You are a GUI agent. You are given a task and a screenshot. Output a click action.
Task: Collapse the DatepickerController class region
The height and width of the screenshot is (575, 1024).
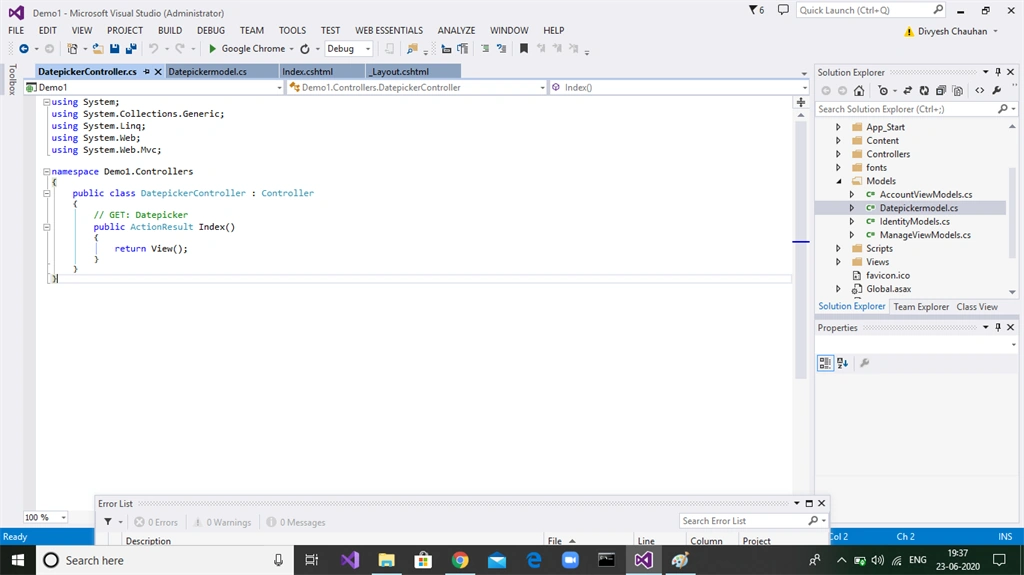(47, 193)
